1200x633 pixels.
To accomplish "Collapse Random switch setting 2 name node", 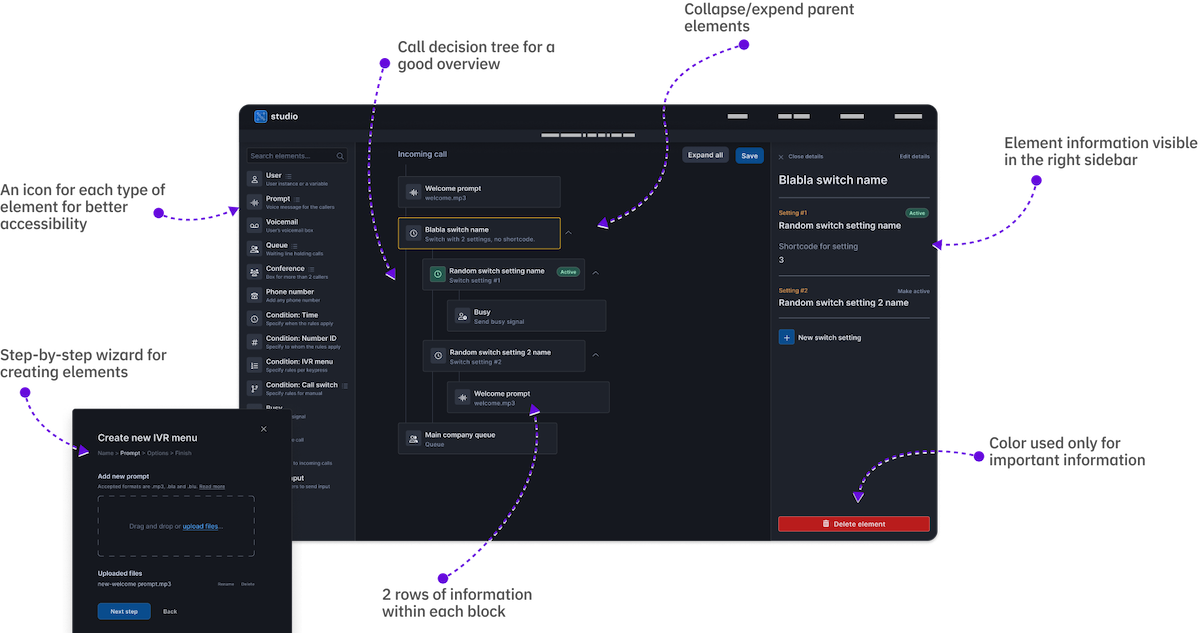I will click(596, 355).
